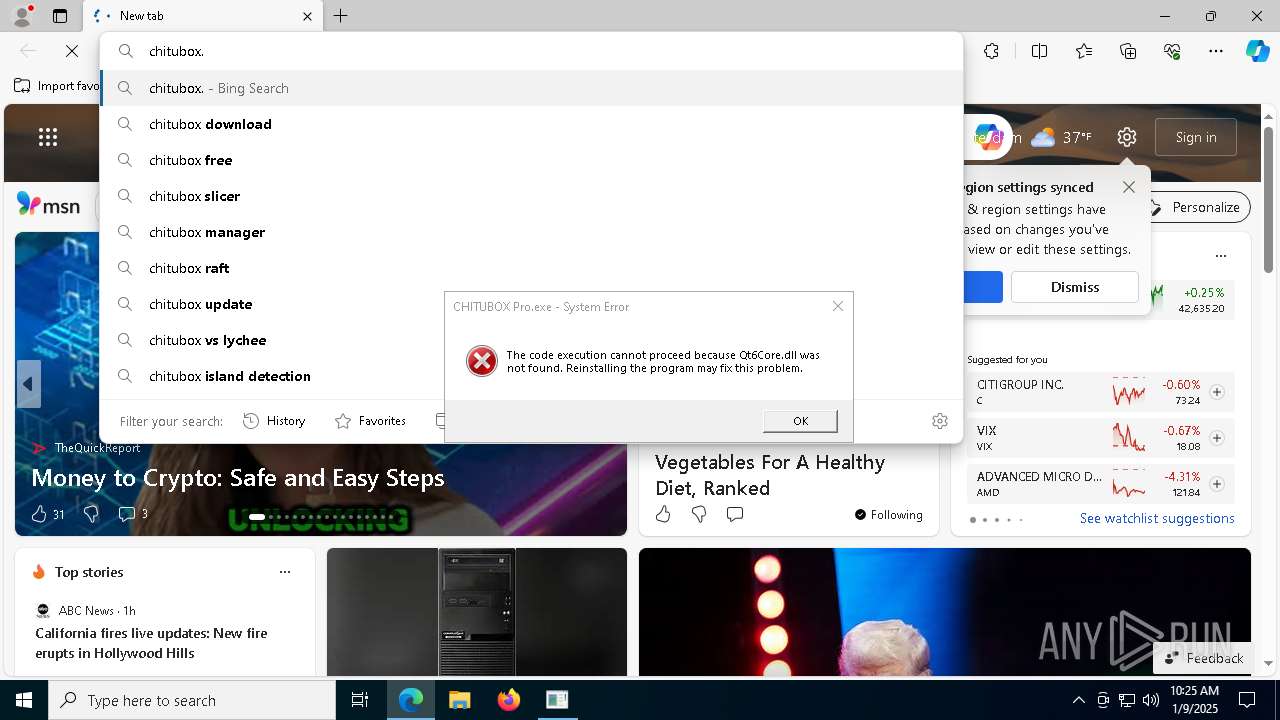
Task: Like the Vegetables article
Action: (x=663, y=514)
